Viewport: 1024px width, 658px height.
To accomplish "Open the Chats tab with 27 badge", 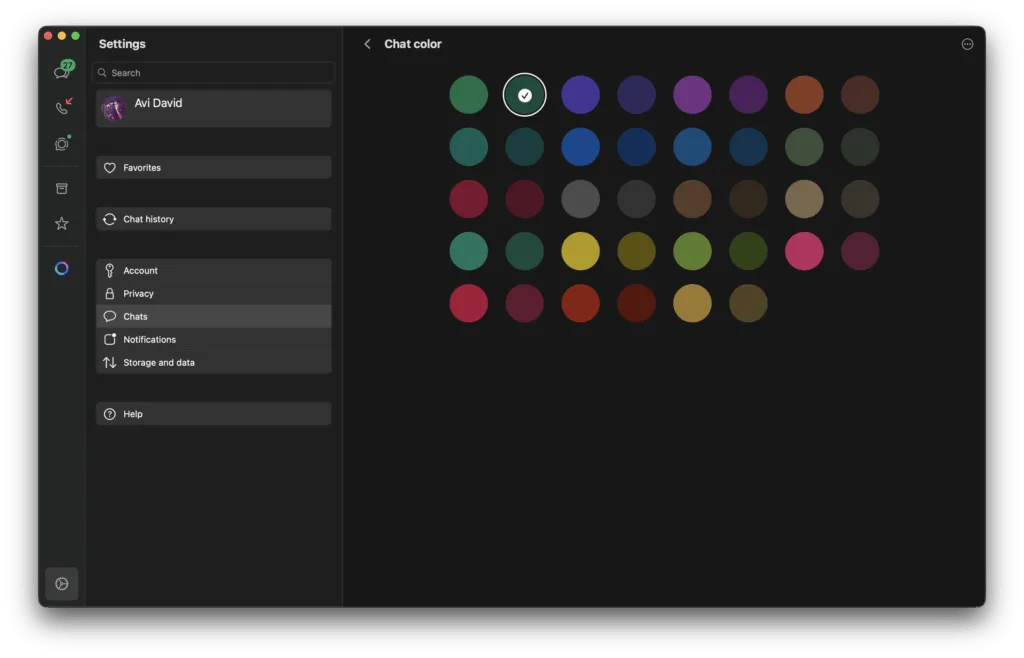I will (x=63, y=69).
